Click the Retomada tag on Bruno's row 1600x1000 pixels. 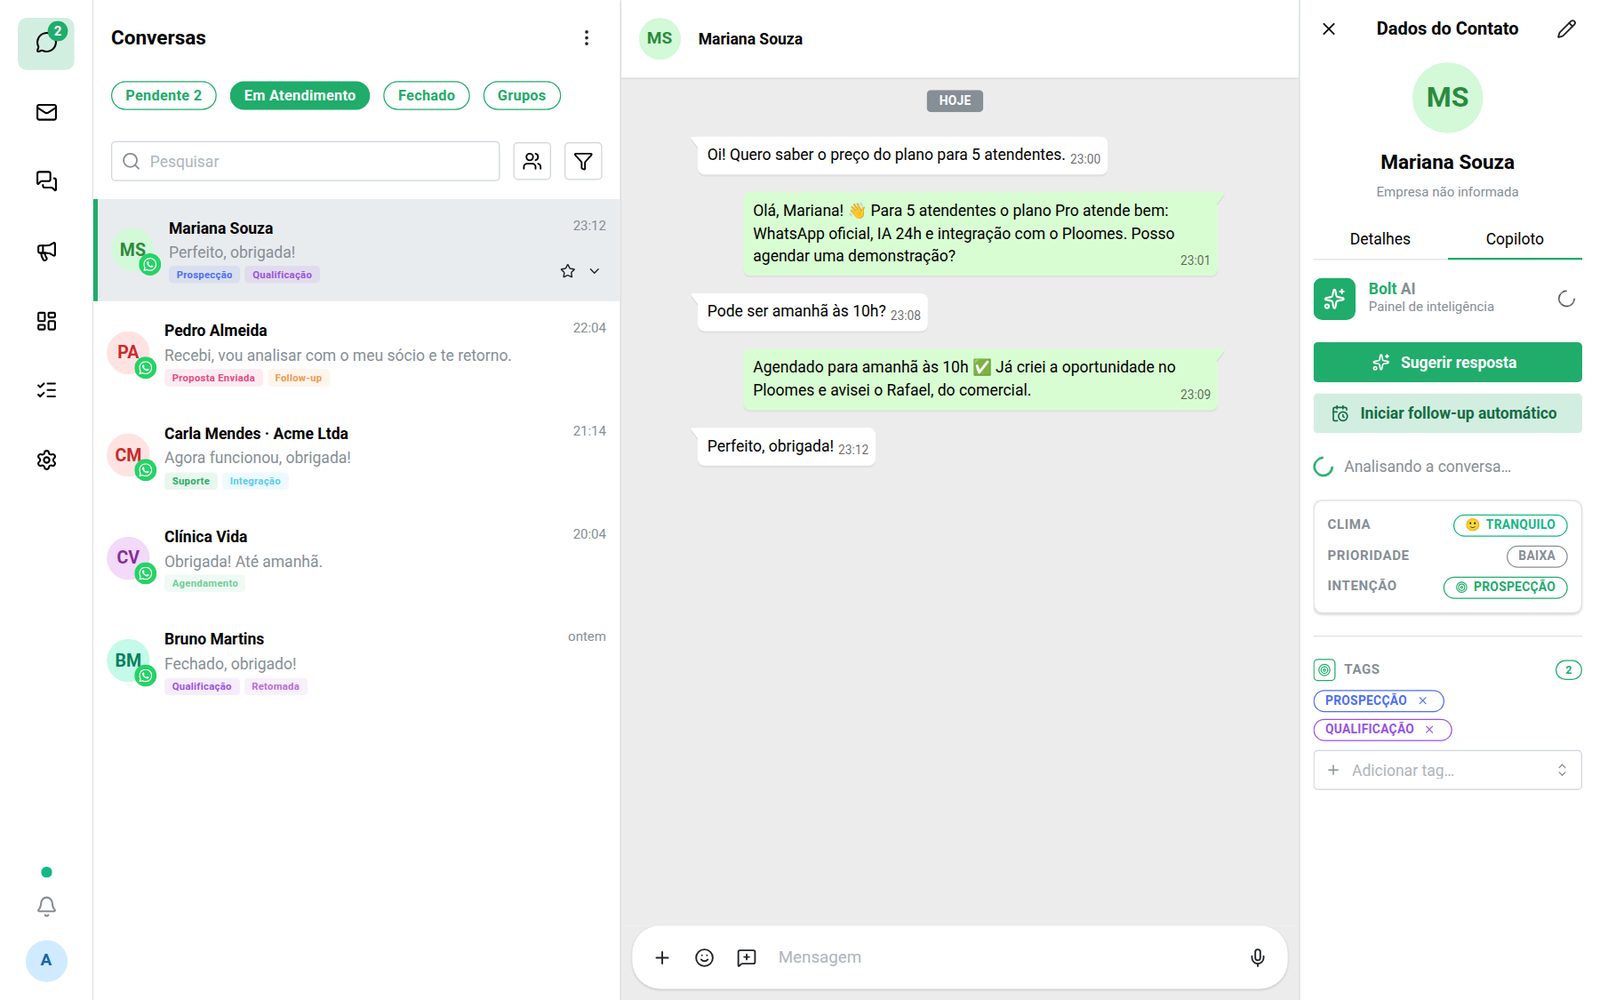click(x=275, y=687)
